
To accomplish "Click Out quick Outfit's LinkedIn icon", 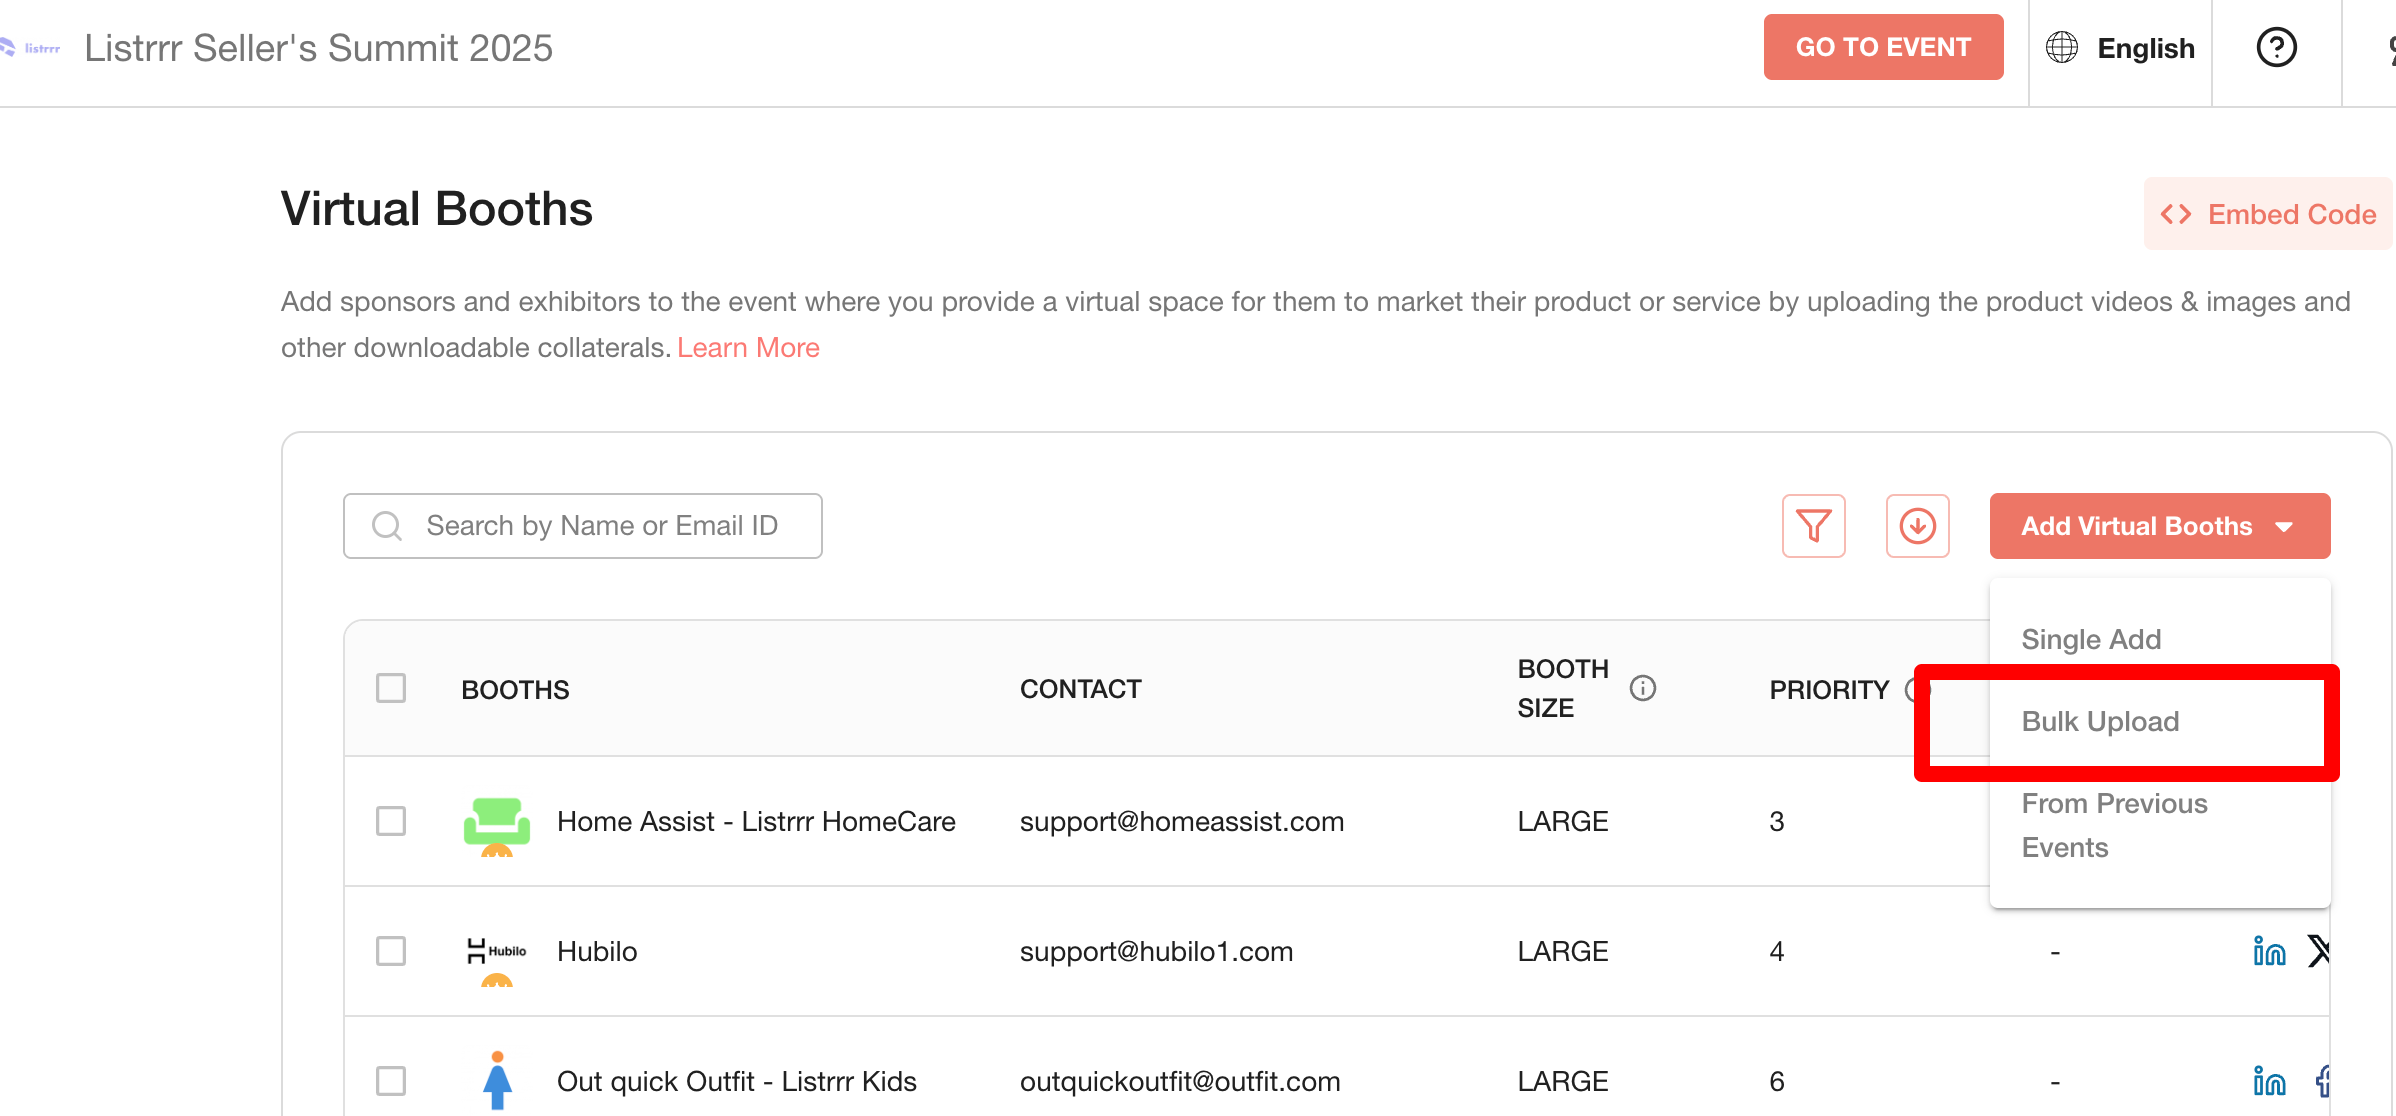I will 2269,1081.
